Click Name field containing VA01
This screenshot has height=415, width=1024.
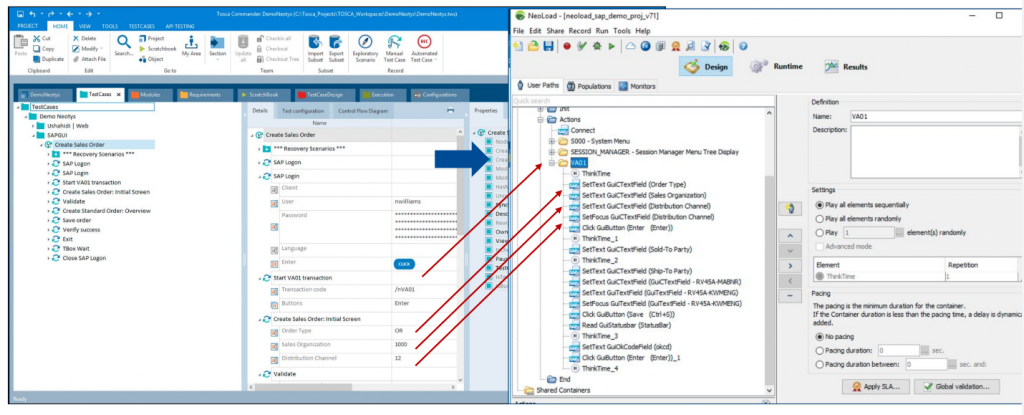click(936, 116)
